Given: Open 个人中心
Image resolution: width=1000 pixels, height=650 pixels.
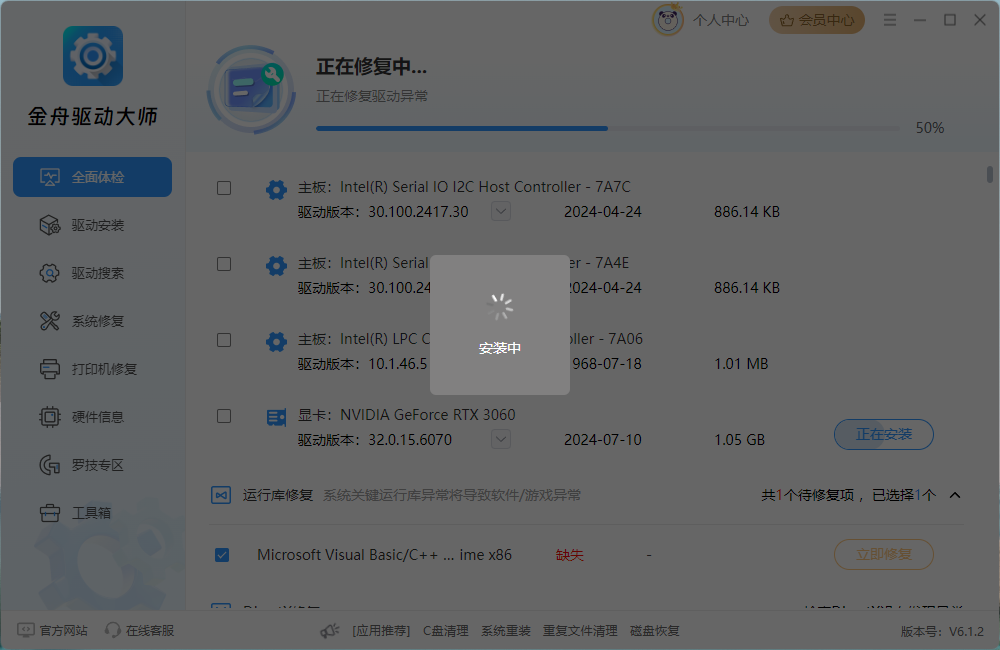Looking at the screenshot, I should click(721, 20).
